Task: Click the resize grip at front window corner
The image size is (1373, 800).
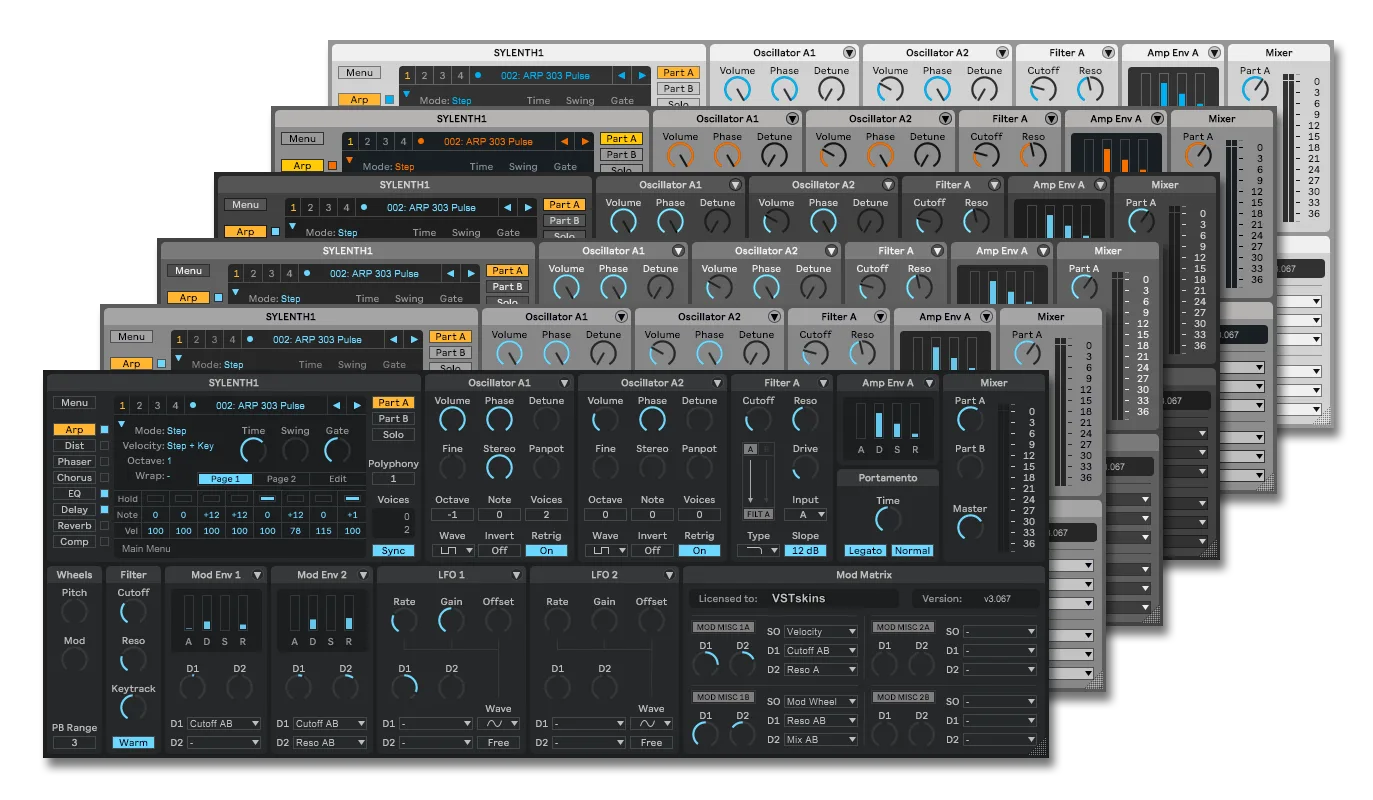Action: pos(1039,748)
